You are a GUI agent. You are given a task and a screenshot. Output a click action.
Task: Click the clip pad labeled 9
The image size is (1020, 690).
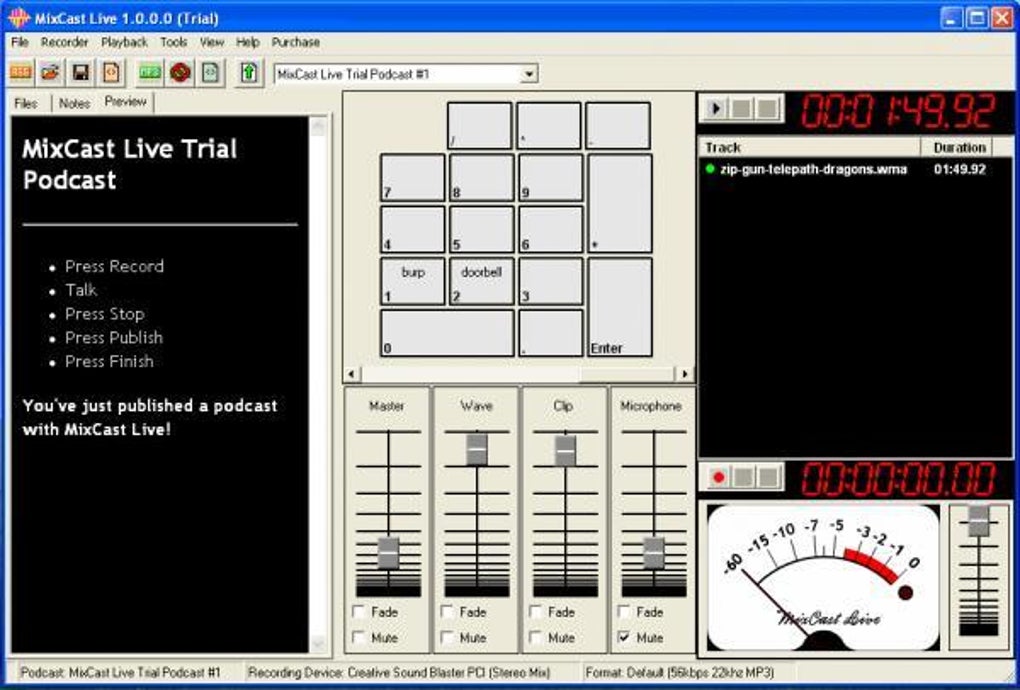pos(551,177)
